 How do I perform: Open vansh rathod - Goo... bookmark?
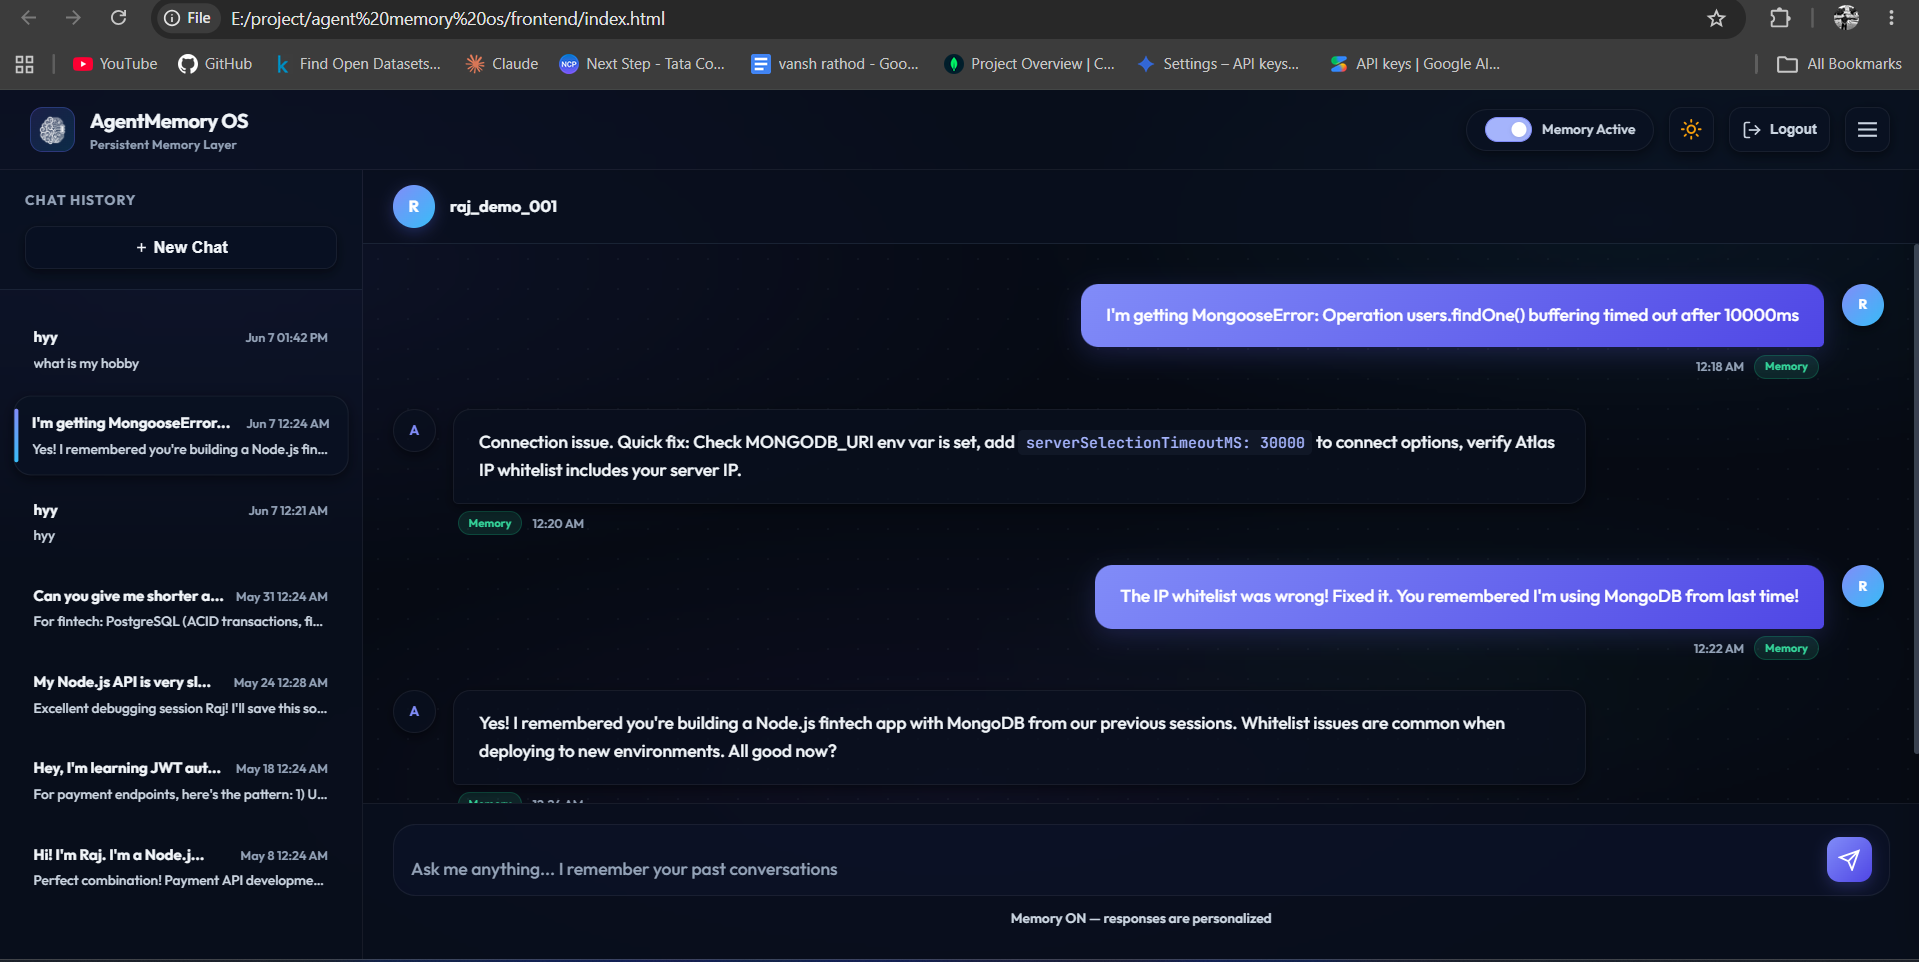[x=835, y=64]
